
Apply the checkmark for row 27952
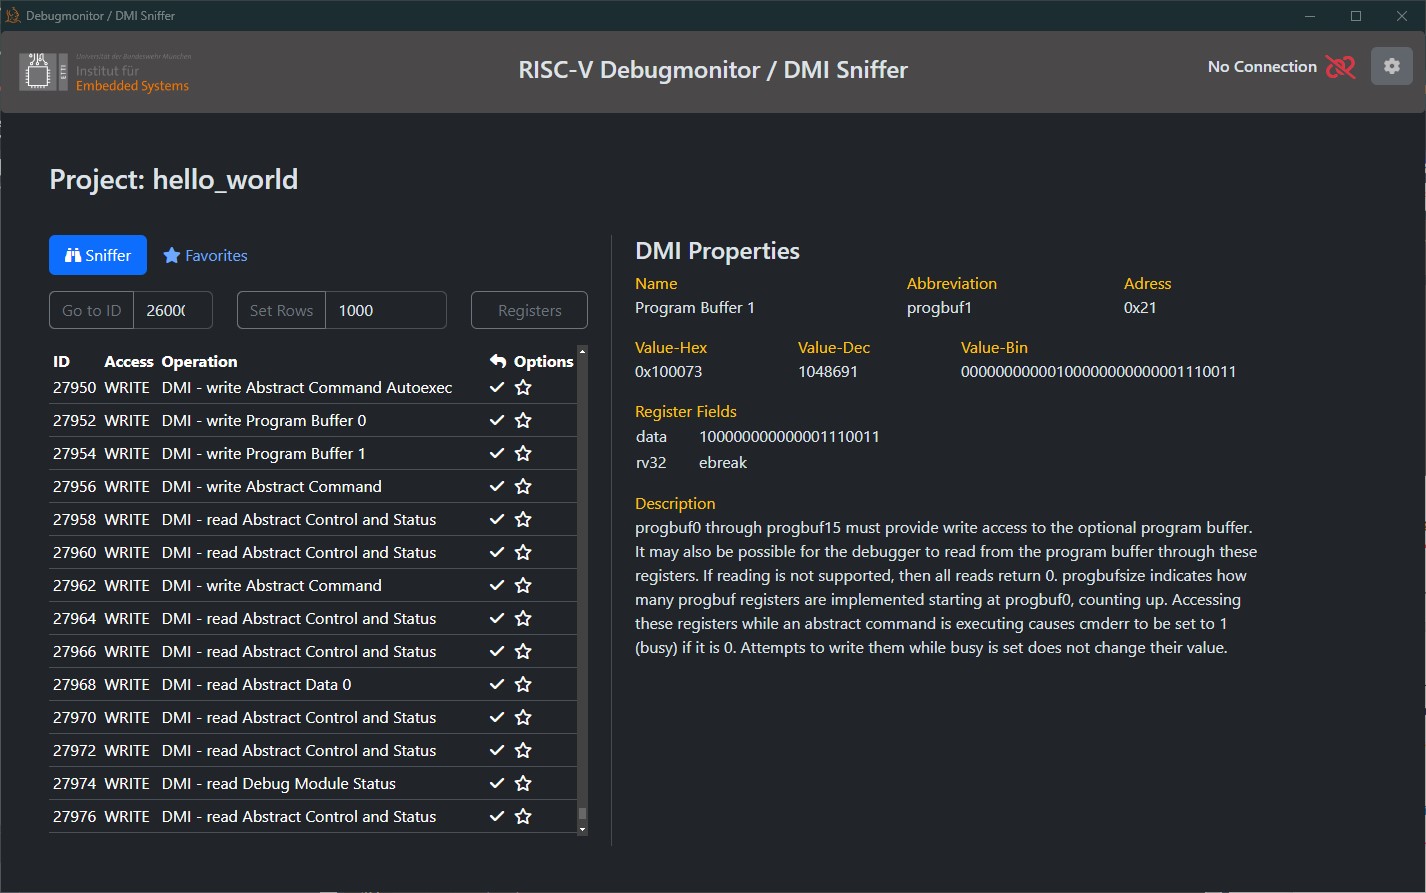point(497,421)
